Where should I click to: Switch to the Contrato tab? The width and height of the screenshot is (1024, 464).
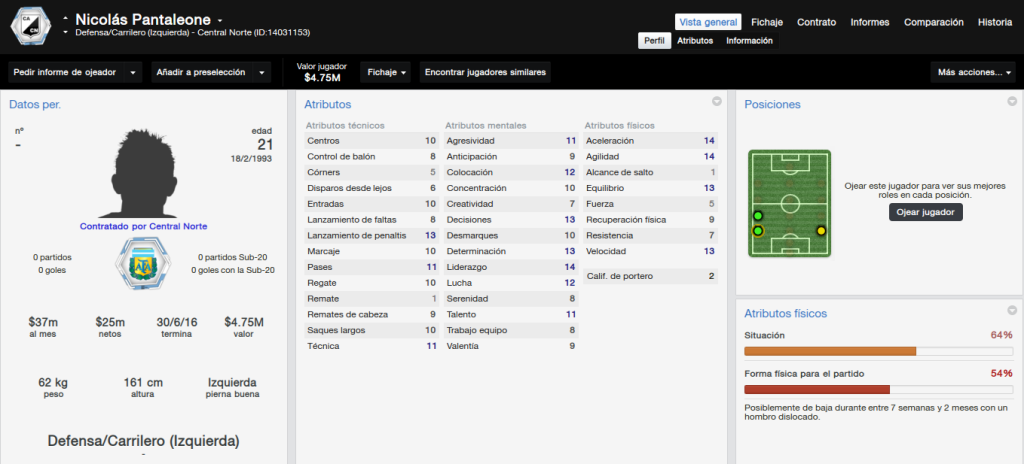click(816, 22)
